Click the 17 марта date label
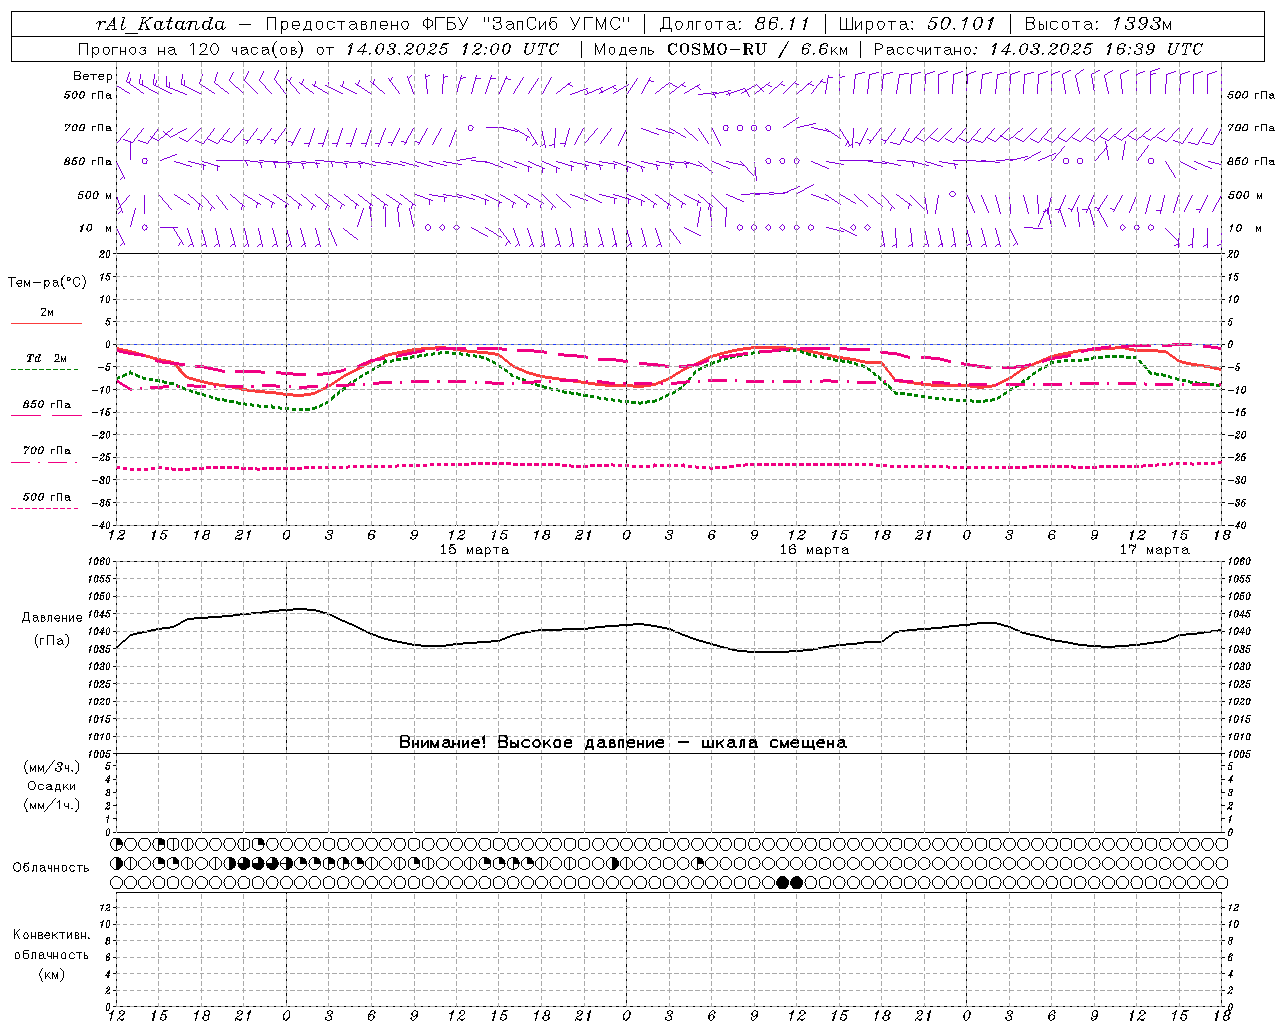1280x1024 pixels. click(x=1154, y=550)
